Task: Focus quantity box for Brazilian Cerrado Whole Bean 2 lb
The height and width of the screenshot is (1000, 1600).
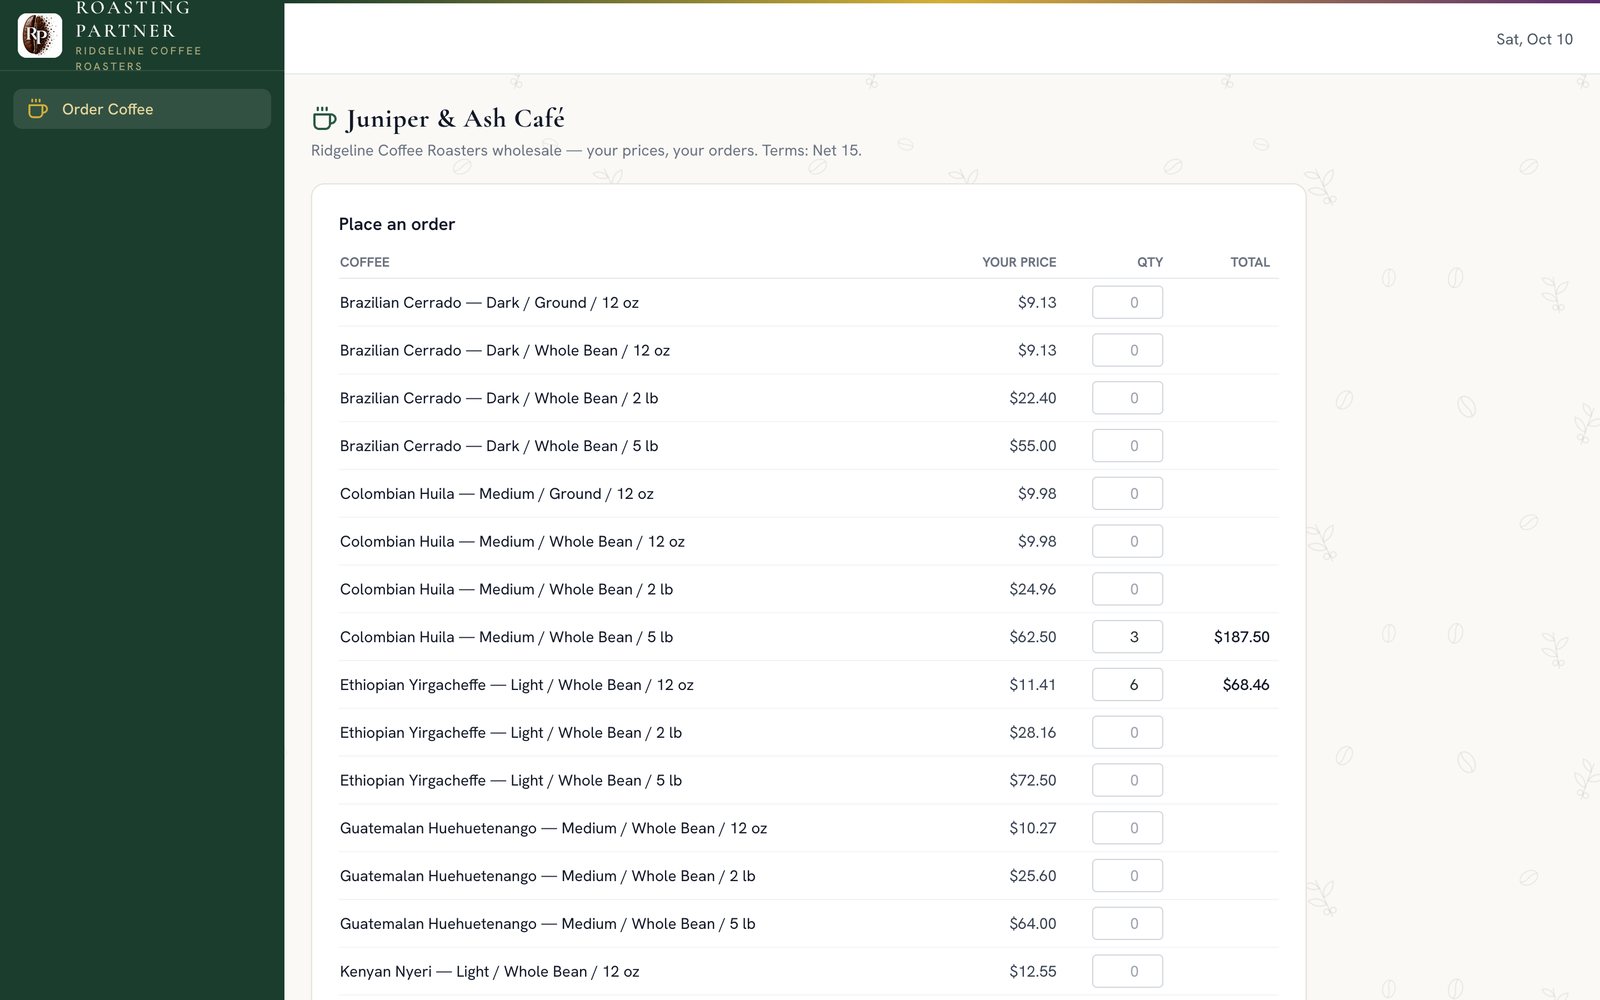Action: [x=1127, y=398]
